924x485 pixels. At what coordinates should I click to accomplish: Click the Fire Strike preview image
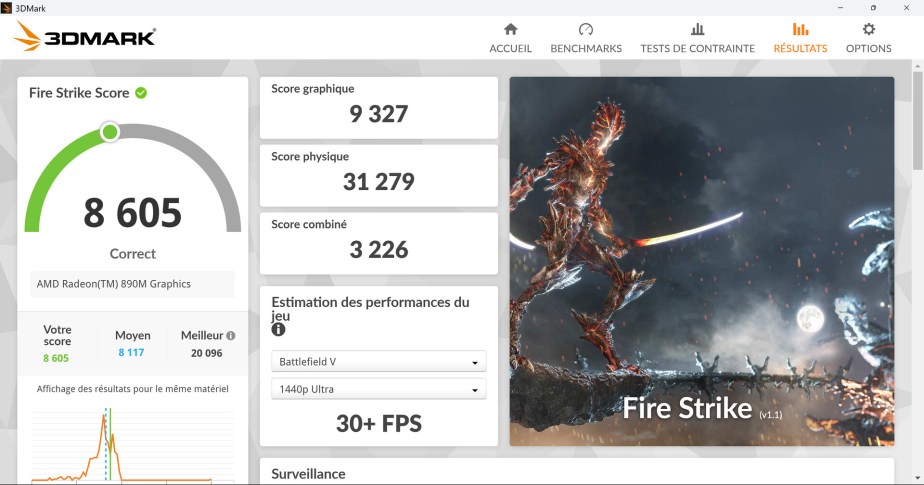click(x=701, y=261)
